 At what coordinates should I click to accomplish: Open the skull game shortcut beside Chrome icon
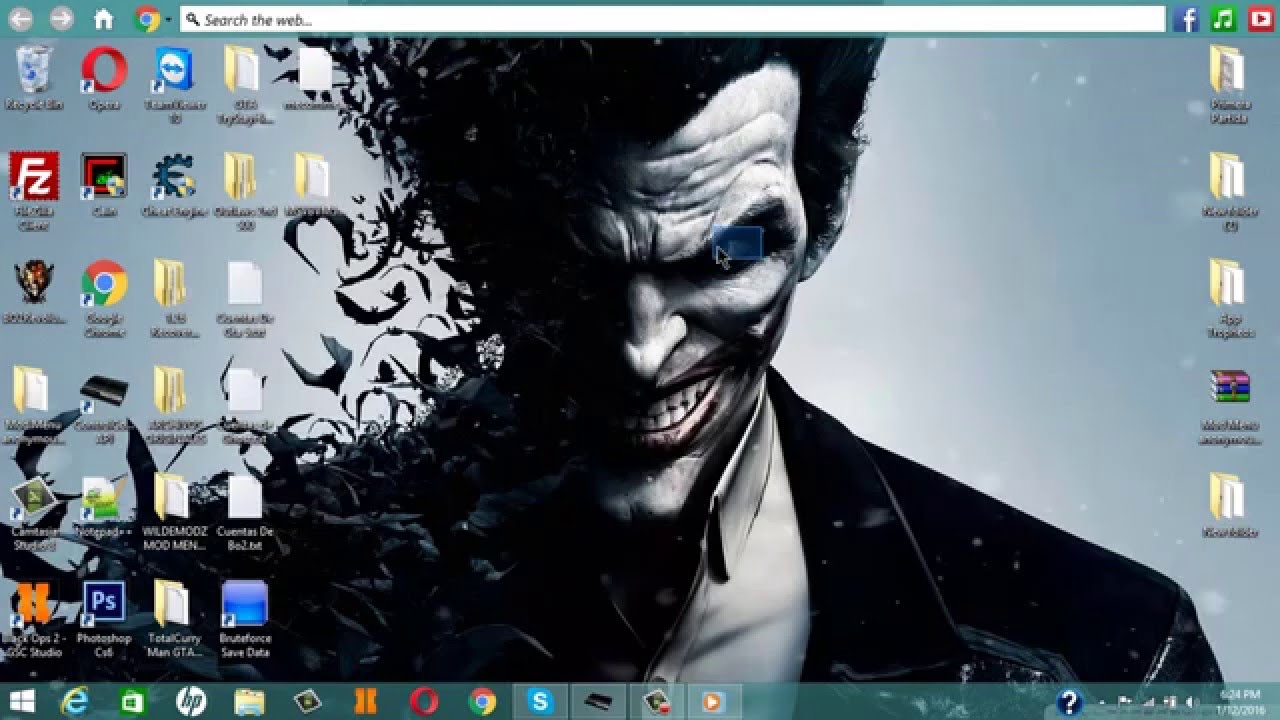tap(34, 292)
